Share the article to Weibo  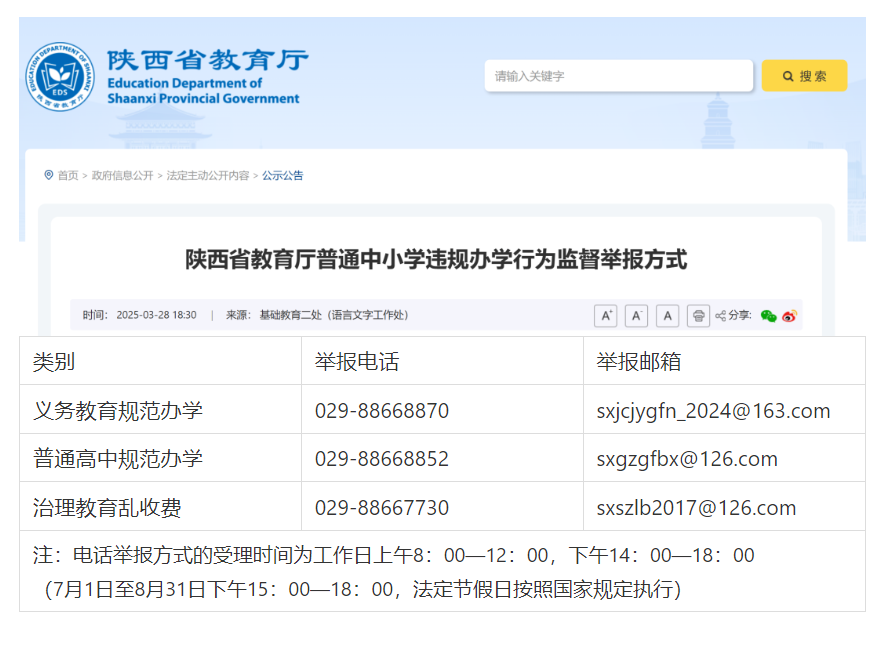tap(791, 316)
